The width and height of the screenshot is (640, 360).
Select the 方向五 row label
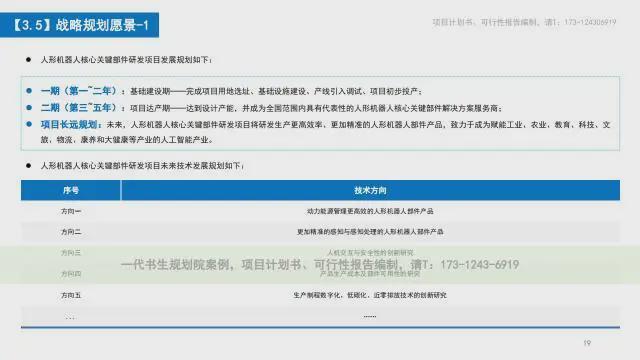(71, 295)
